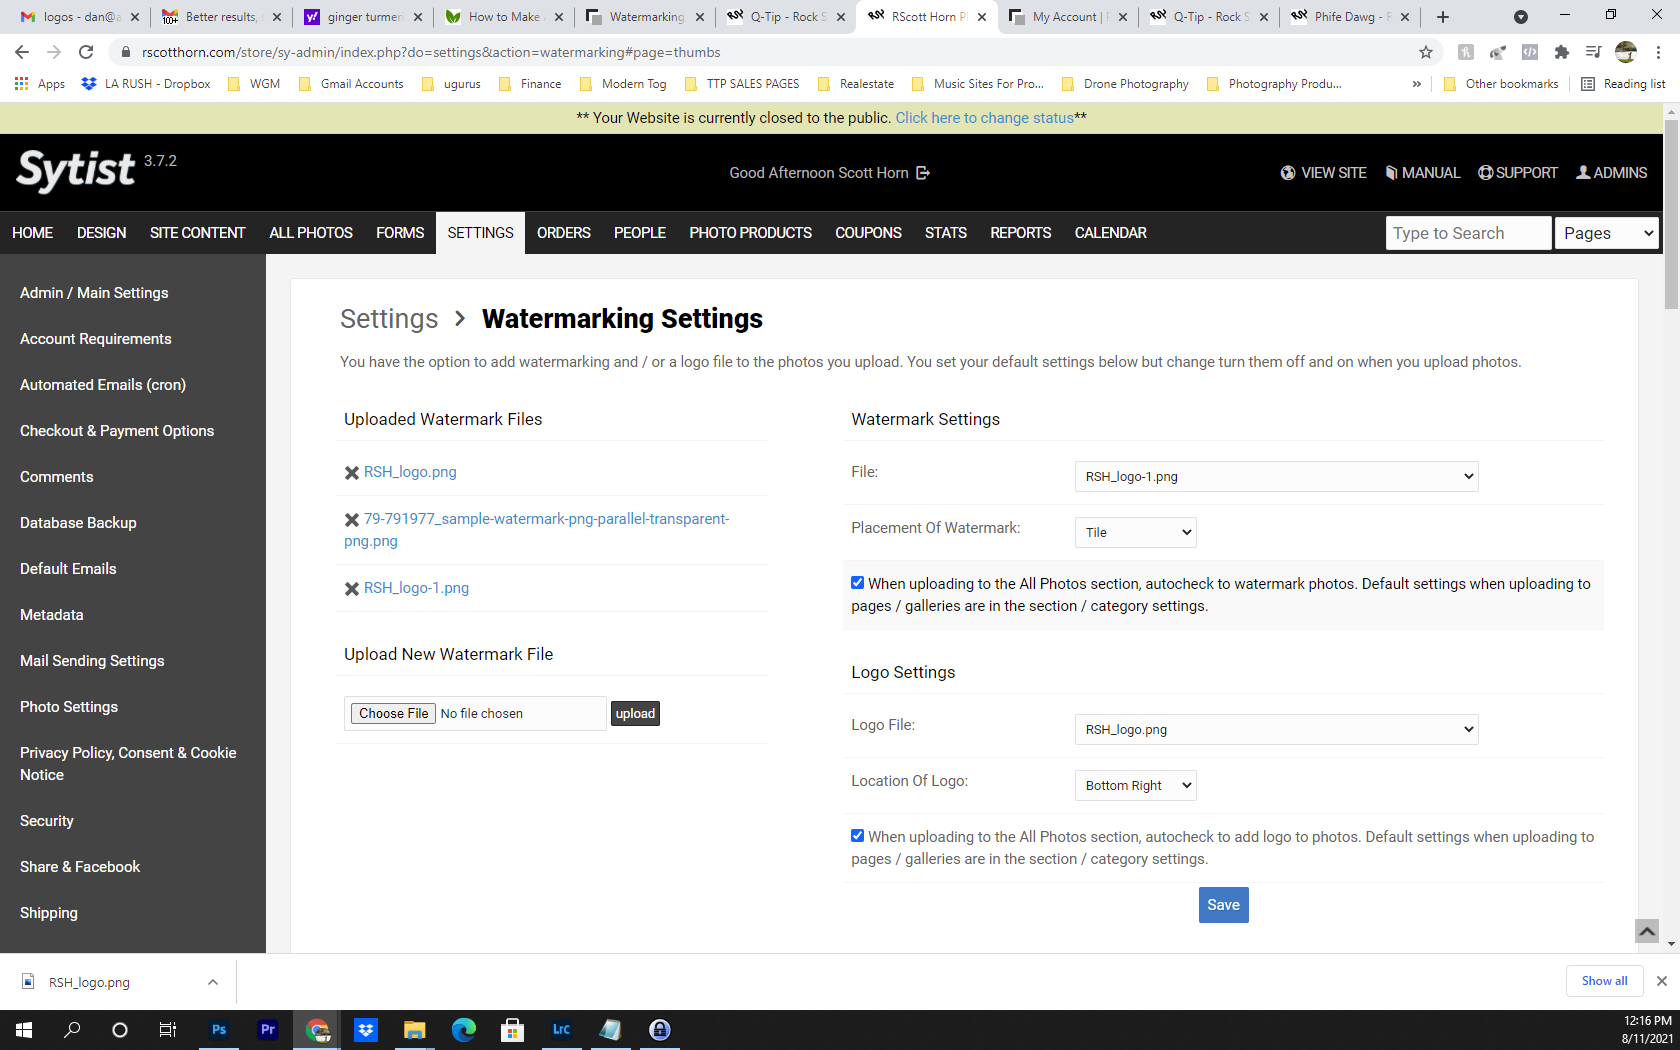The width and height of the screenshot is (1680, 1050).
Task: Open Mail Sending Settings in sidebar
Action: (x=92, y=661)
